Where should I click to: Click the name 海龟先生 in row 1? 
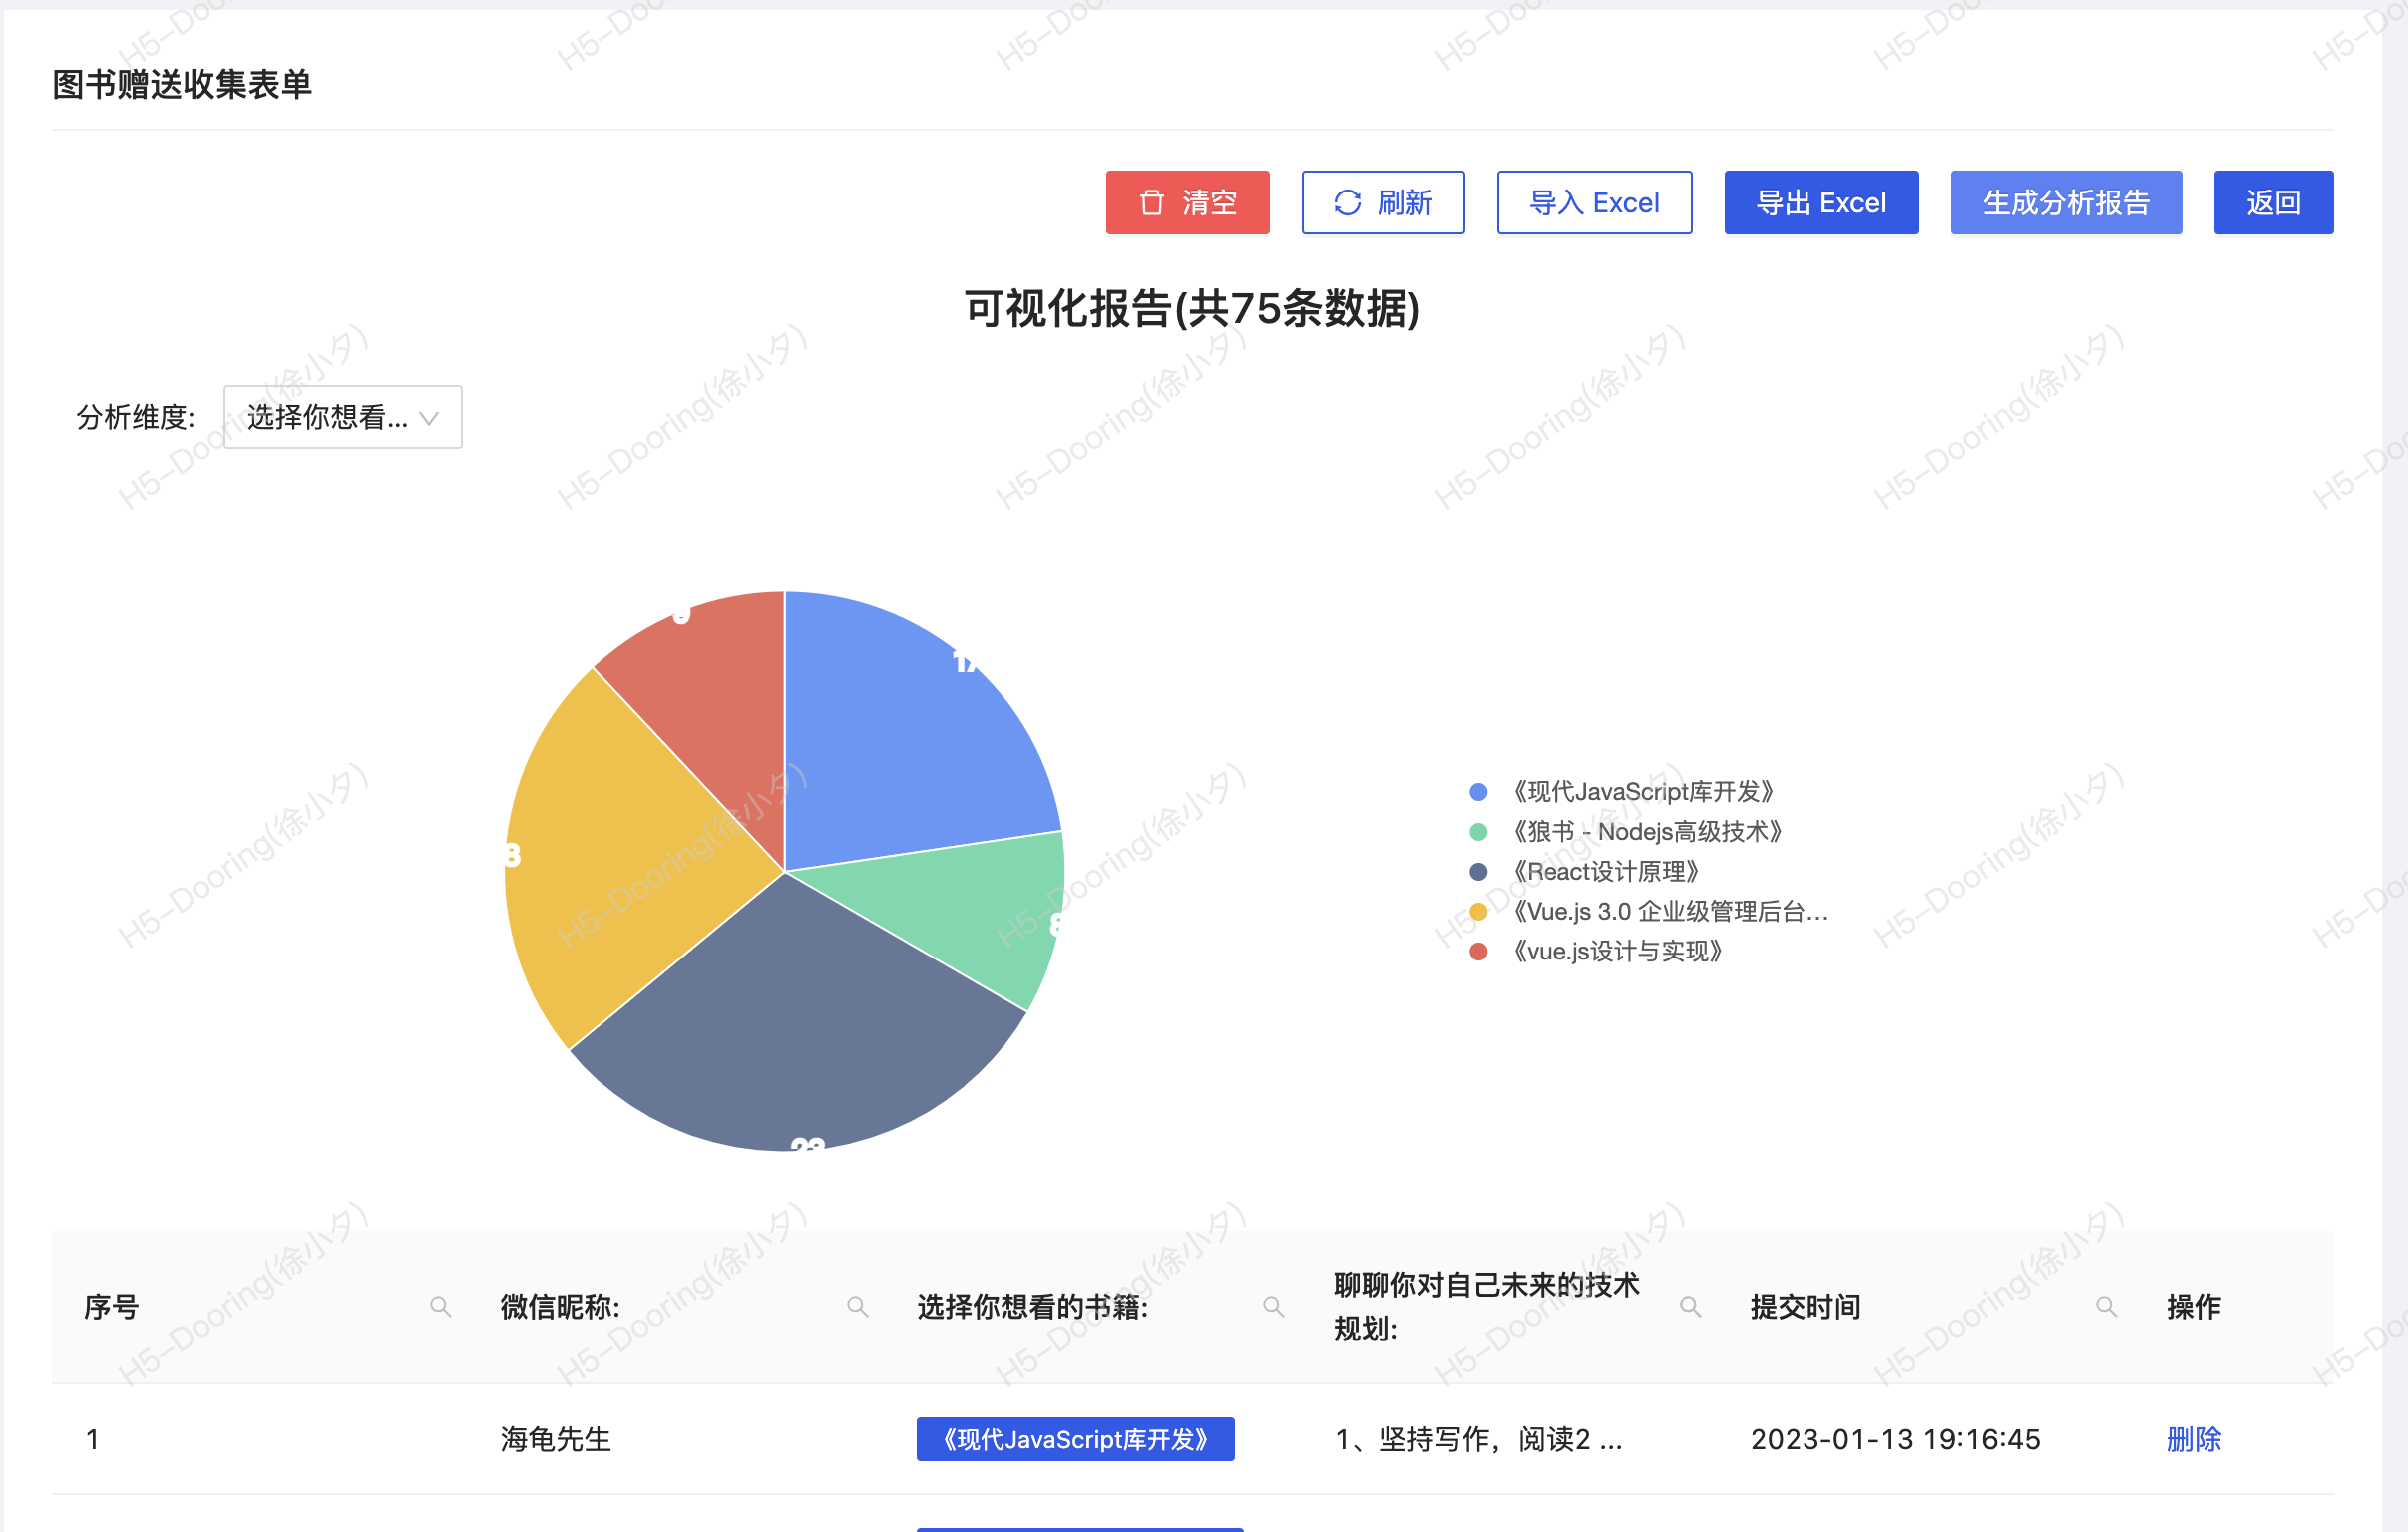[555, 1439]
